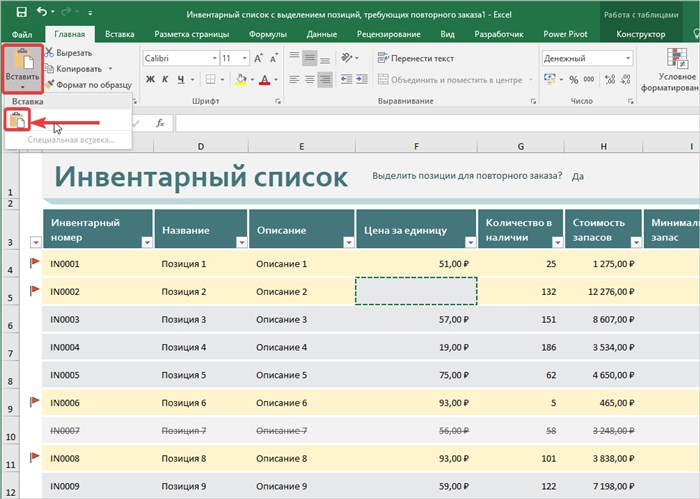Image resolution: width=700 pixels, height=499 pixels.
Task: Apply percent style format
Action: [x=574, y=79]
